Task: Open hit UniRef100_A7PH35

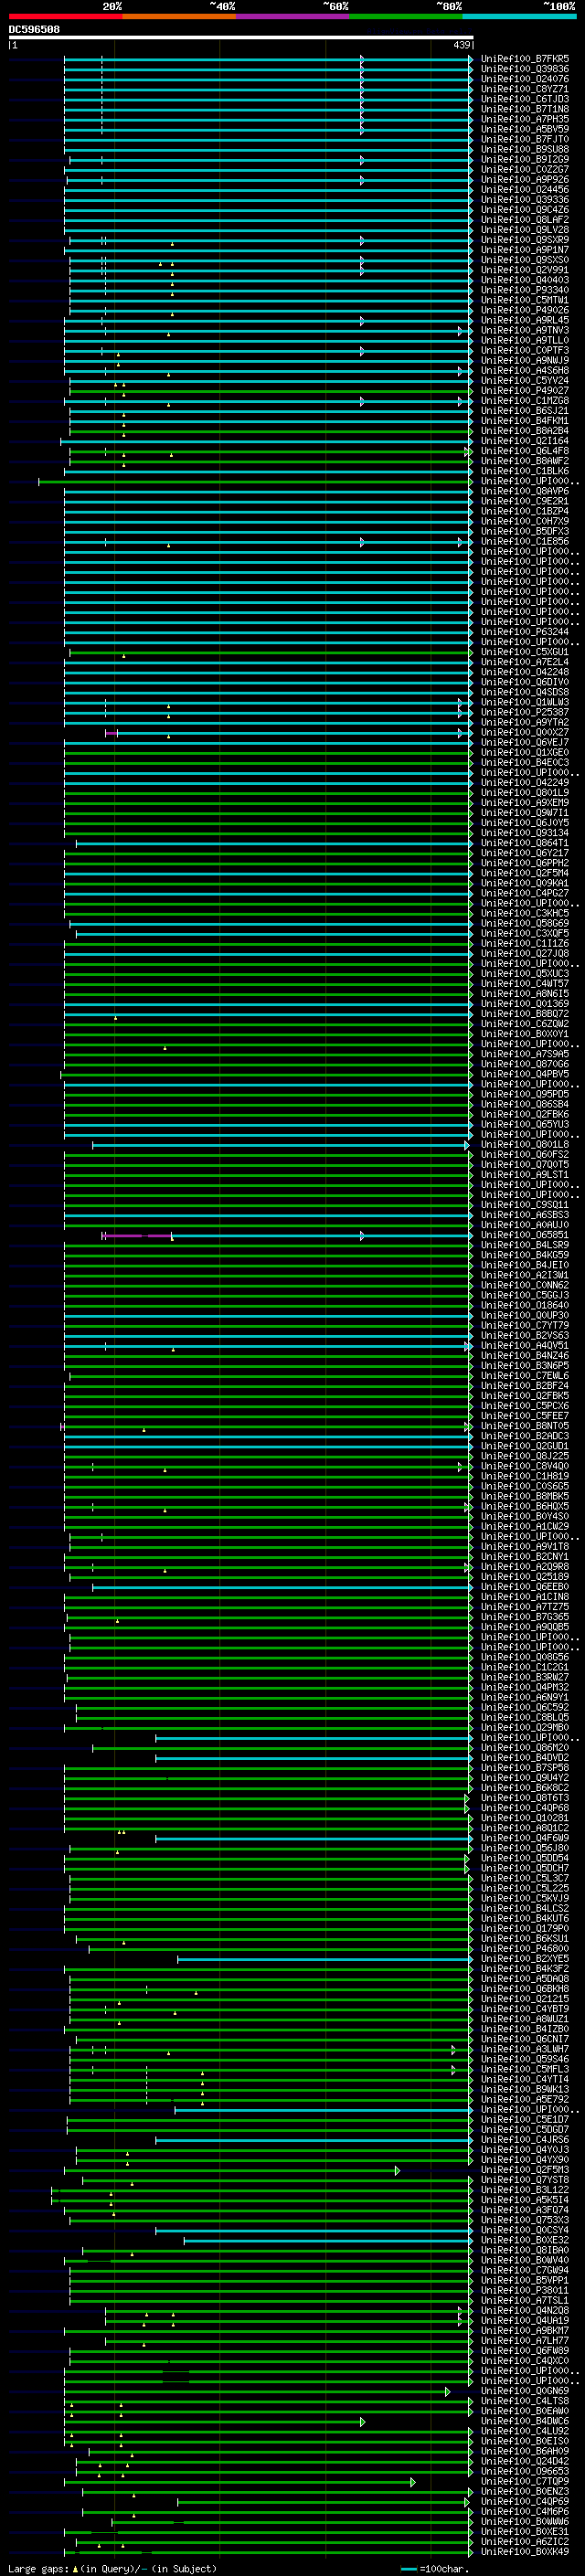Action: [525, 119]
